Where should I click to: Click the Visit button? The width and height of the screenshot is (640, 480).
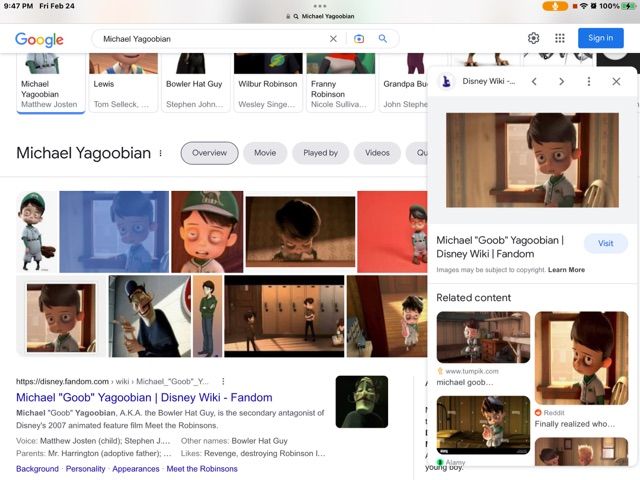click(605, 244)
